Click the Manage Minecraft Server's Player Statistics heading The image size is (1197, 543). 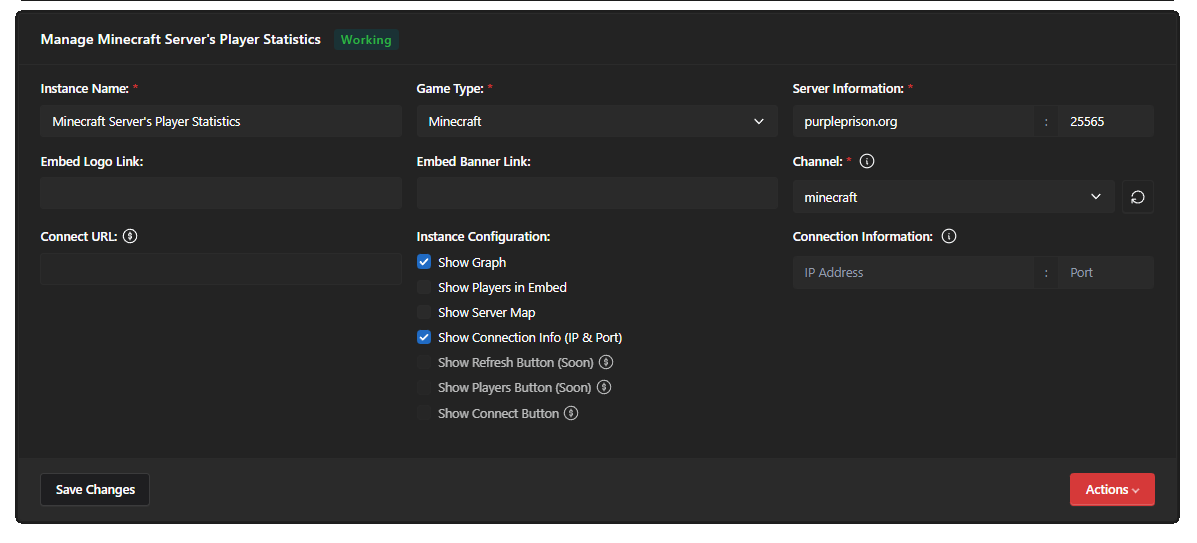click(180, 40)
